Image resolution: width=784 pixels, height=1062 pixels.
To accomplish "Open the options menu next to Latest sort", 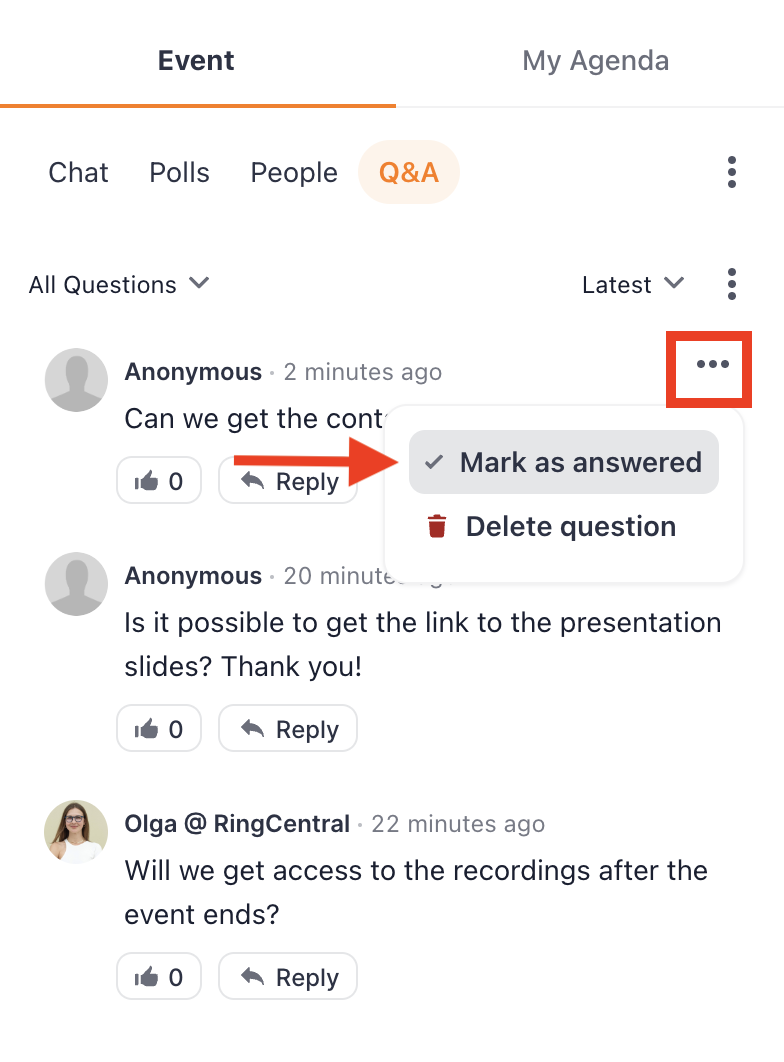I will [x=731, y=284].
